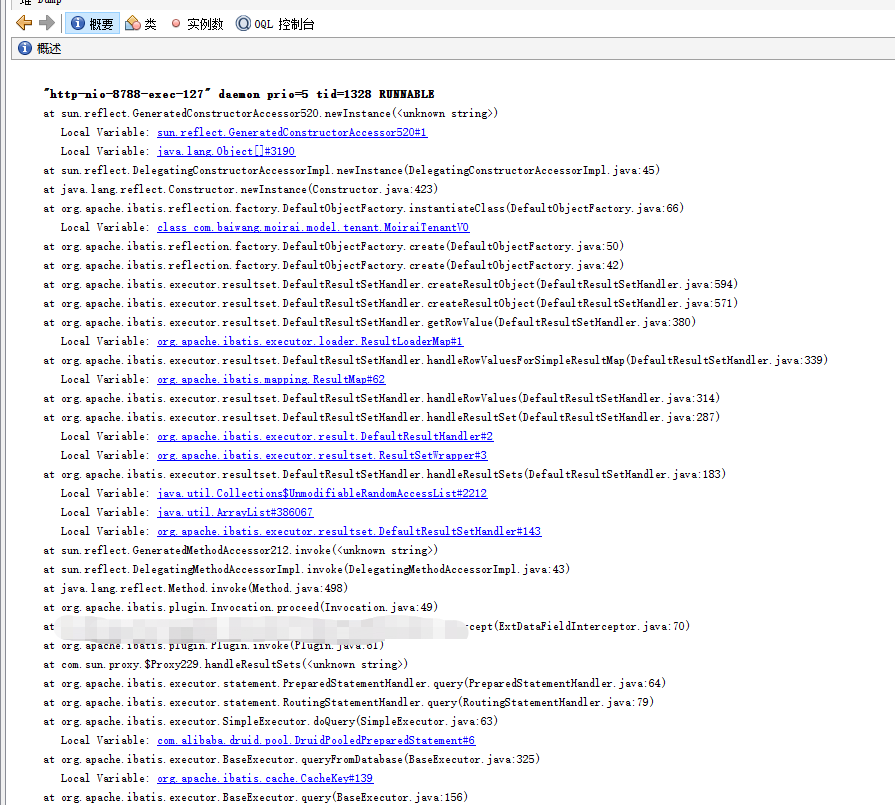895x805 pixels.
Task: Open the OQL 控制台 console
Action: click(x=275, y=24)
